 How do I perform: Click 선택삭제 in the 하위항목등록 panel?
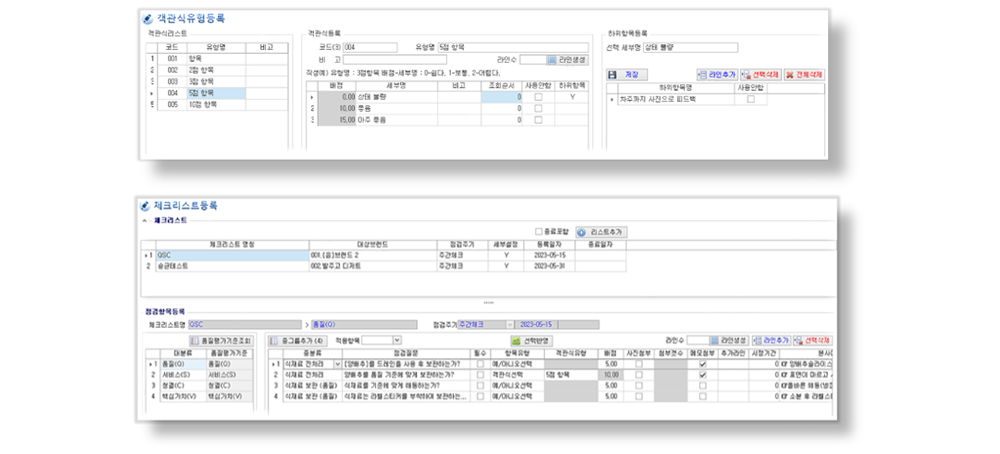[760, 75]
